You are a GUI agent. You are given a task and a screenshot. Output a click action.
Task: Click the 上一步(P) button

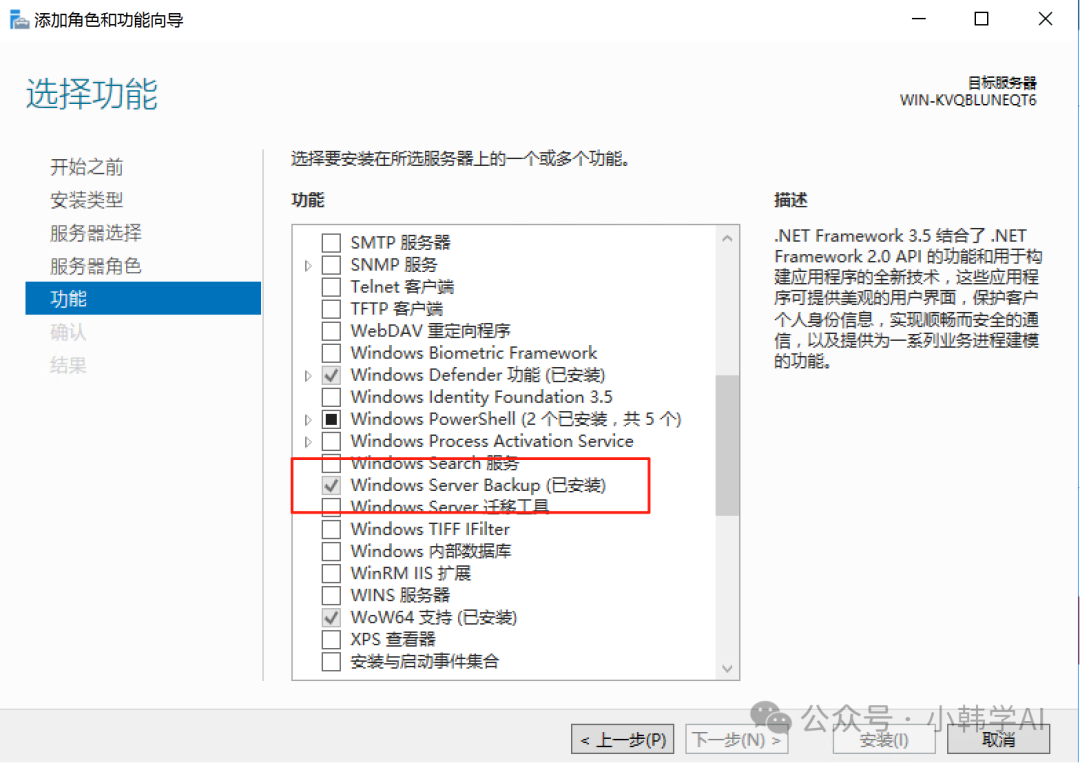pos(623,740)
